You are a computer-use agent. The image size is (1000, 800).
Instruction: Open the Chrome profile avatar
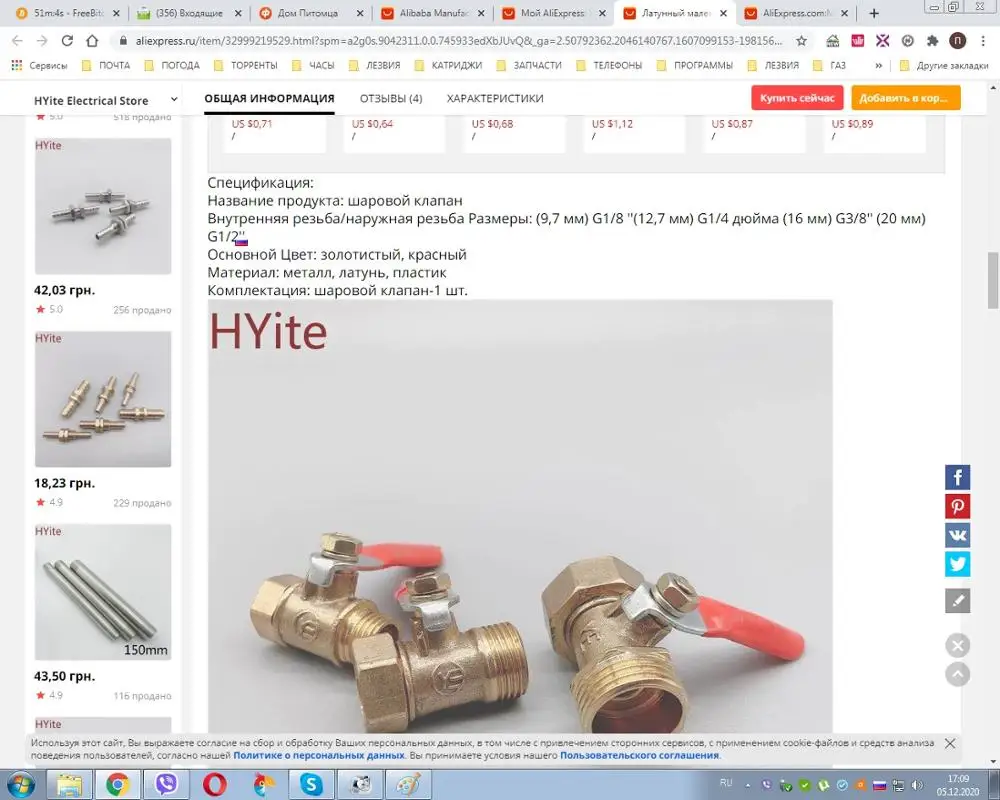point(957,41)
